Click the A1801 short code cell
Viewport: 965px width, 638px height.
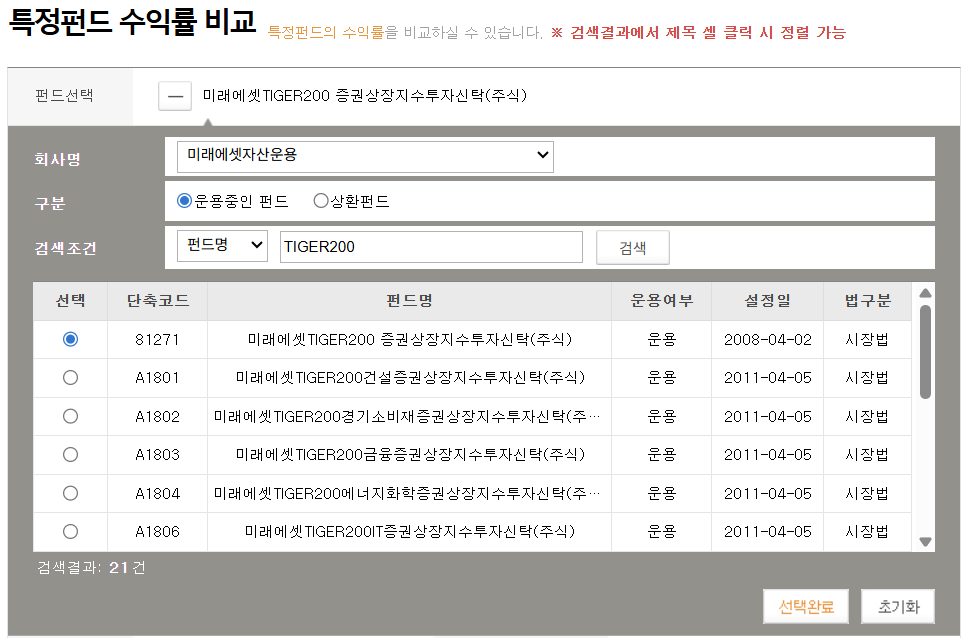coord(158,378)
